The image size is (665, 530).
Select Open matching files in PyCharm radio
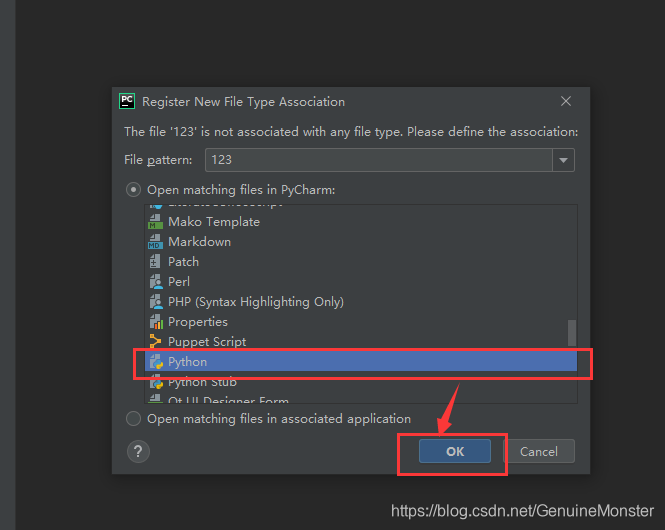point(133,190)
